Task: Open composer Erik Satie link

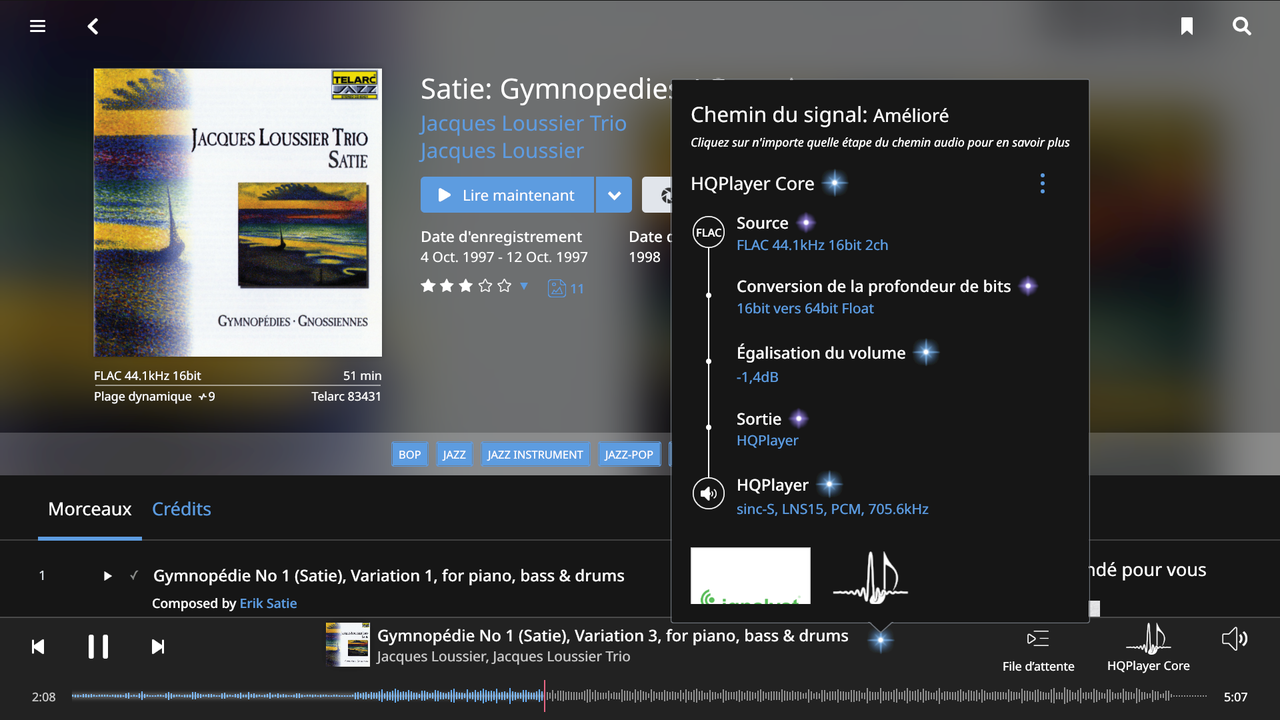Action: coord(268,603)
